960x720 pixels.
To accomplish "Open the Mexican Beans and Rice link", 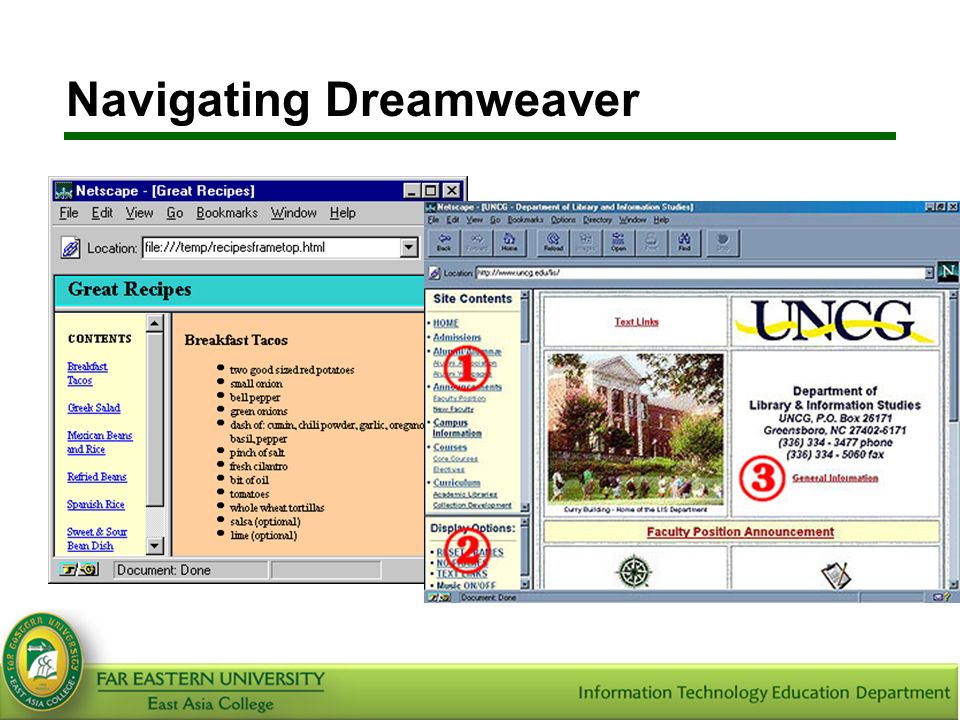I will pyautogui.click(x=99, y=442).
